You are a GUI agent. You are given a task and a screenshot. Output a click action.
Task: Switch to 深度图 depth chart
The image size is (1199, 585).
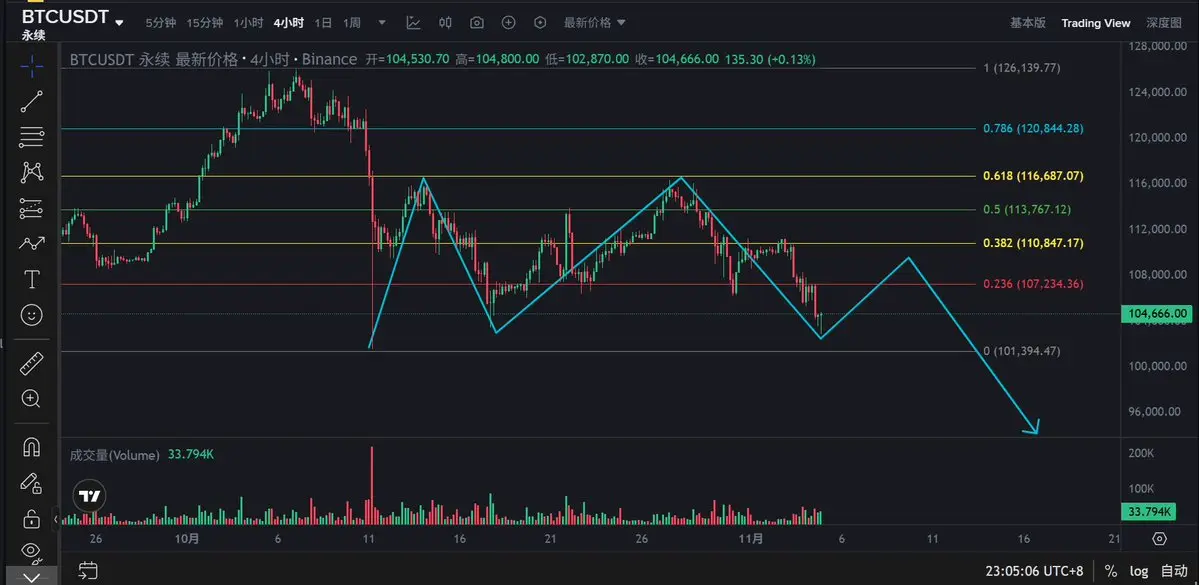1164,23
